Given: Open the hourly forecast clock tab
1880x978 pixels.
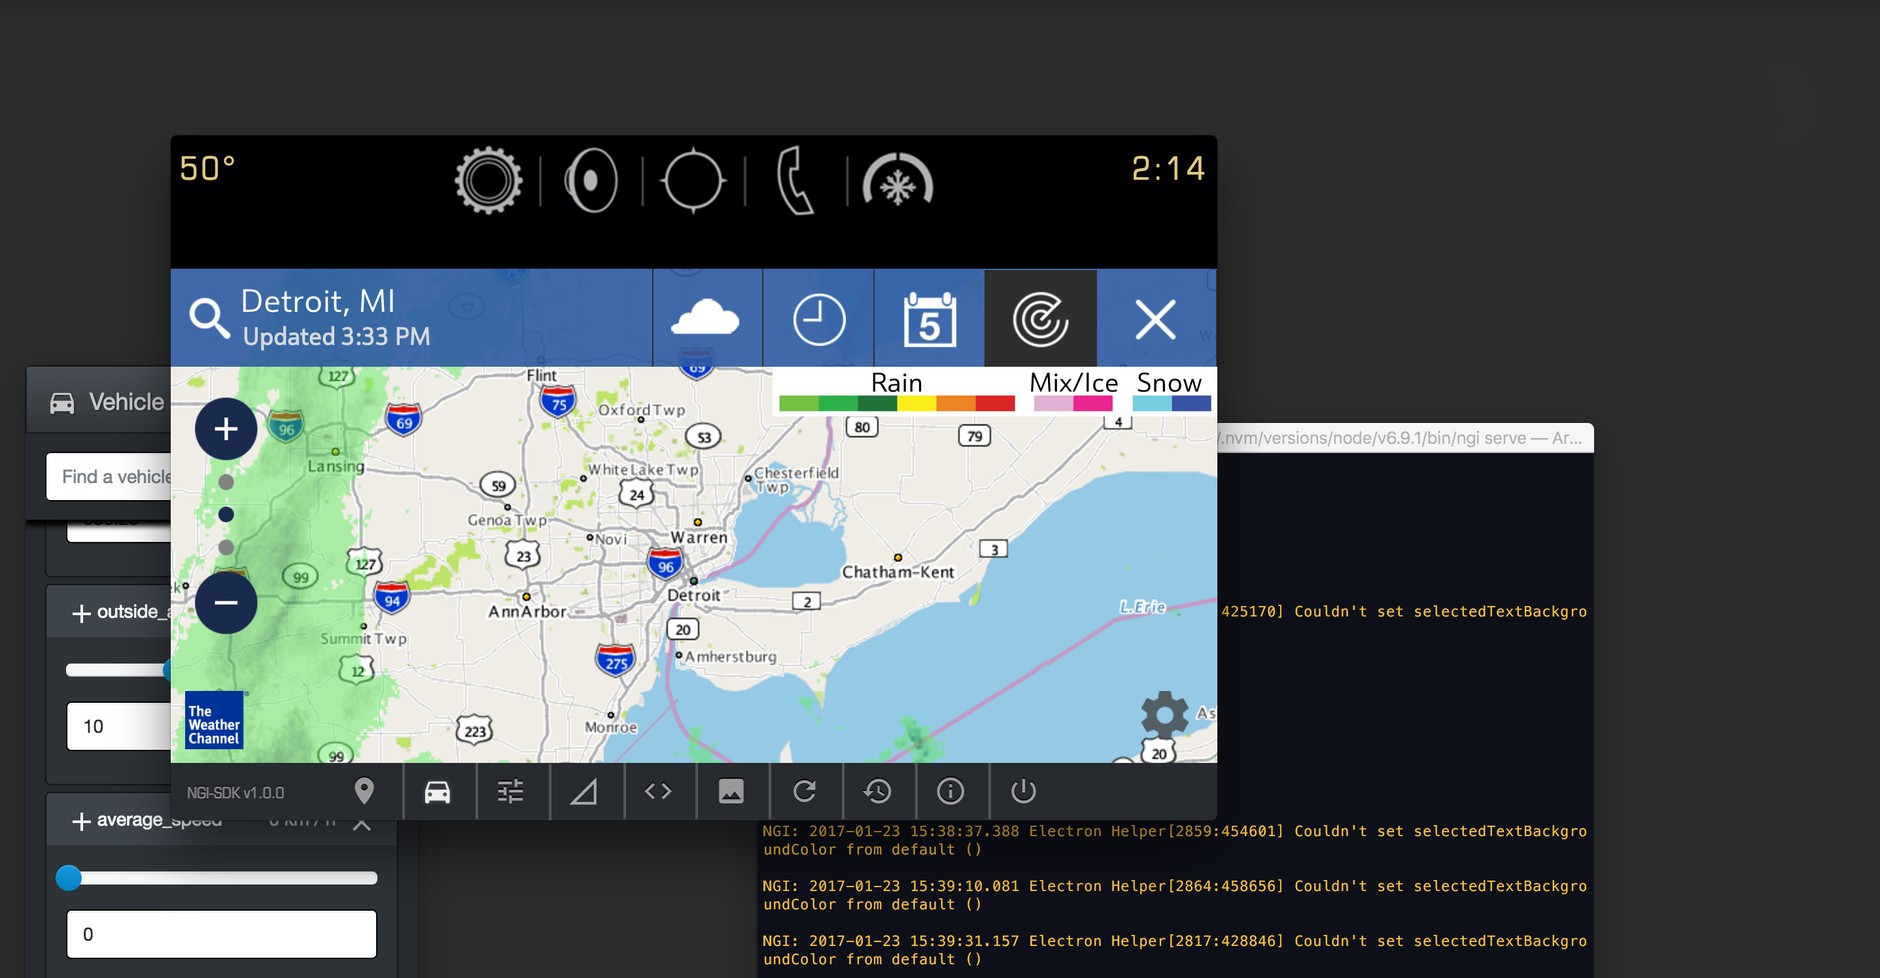Looking at the screenshot, I should tap(819, 320).
